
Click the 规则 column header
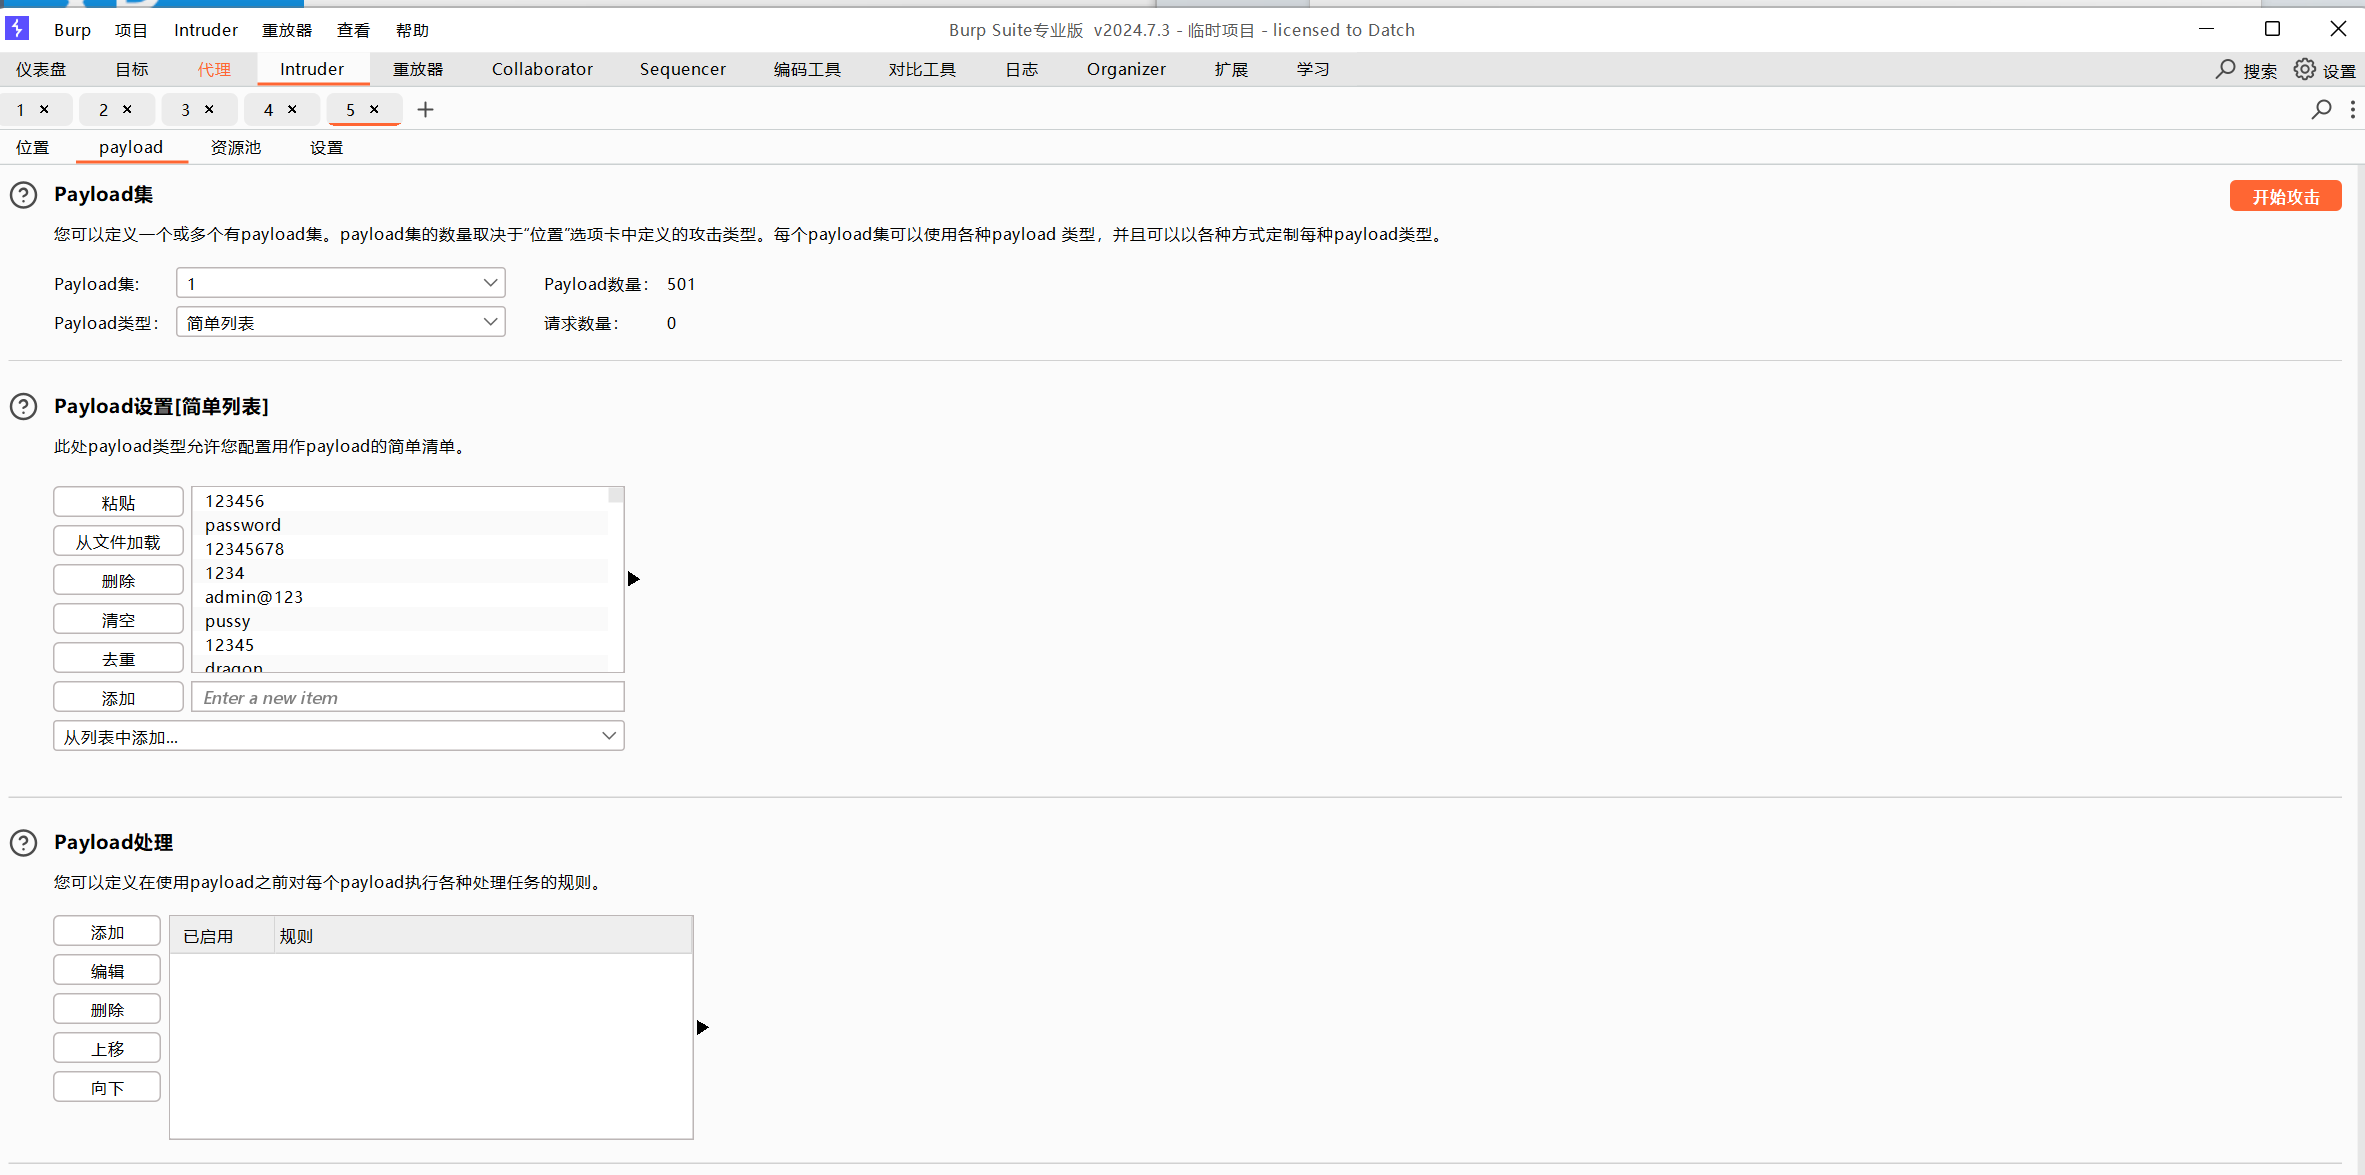click(x=483, y=936)
